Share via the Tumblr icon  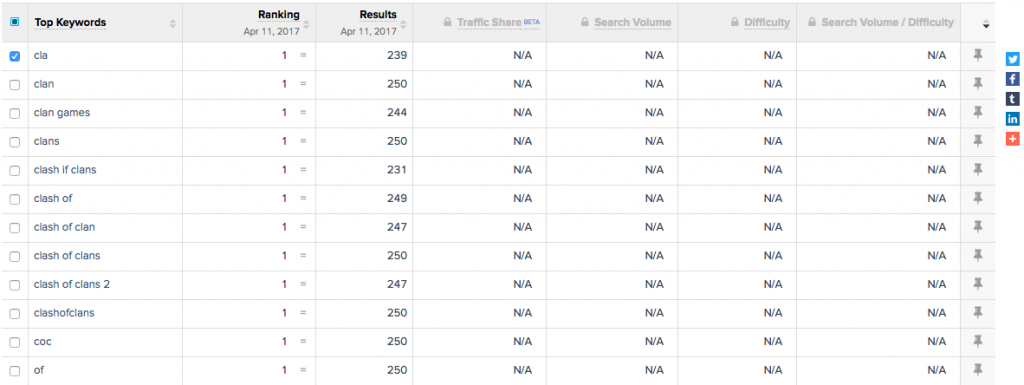coord(1012,99)
